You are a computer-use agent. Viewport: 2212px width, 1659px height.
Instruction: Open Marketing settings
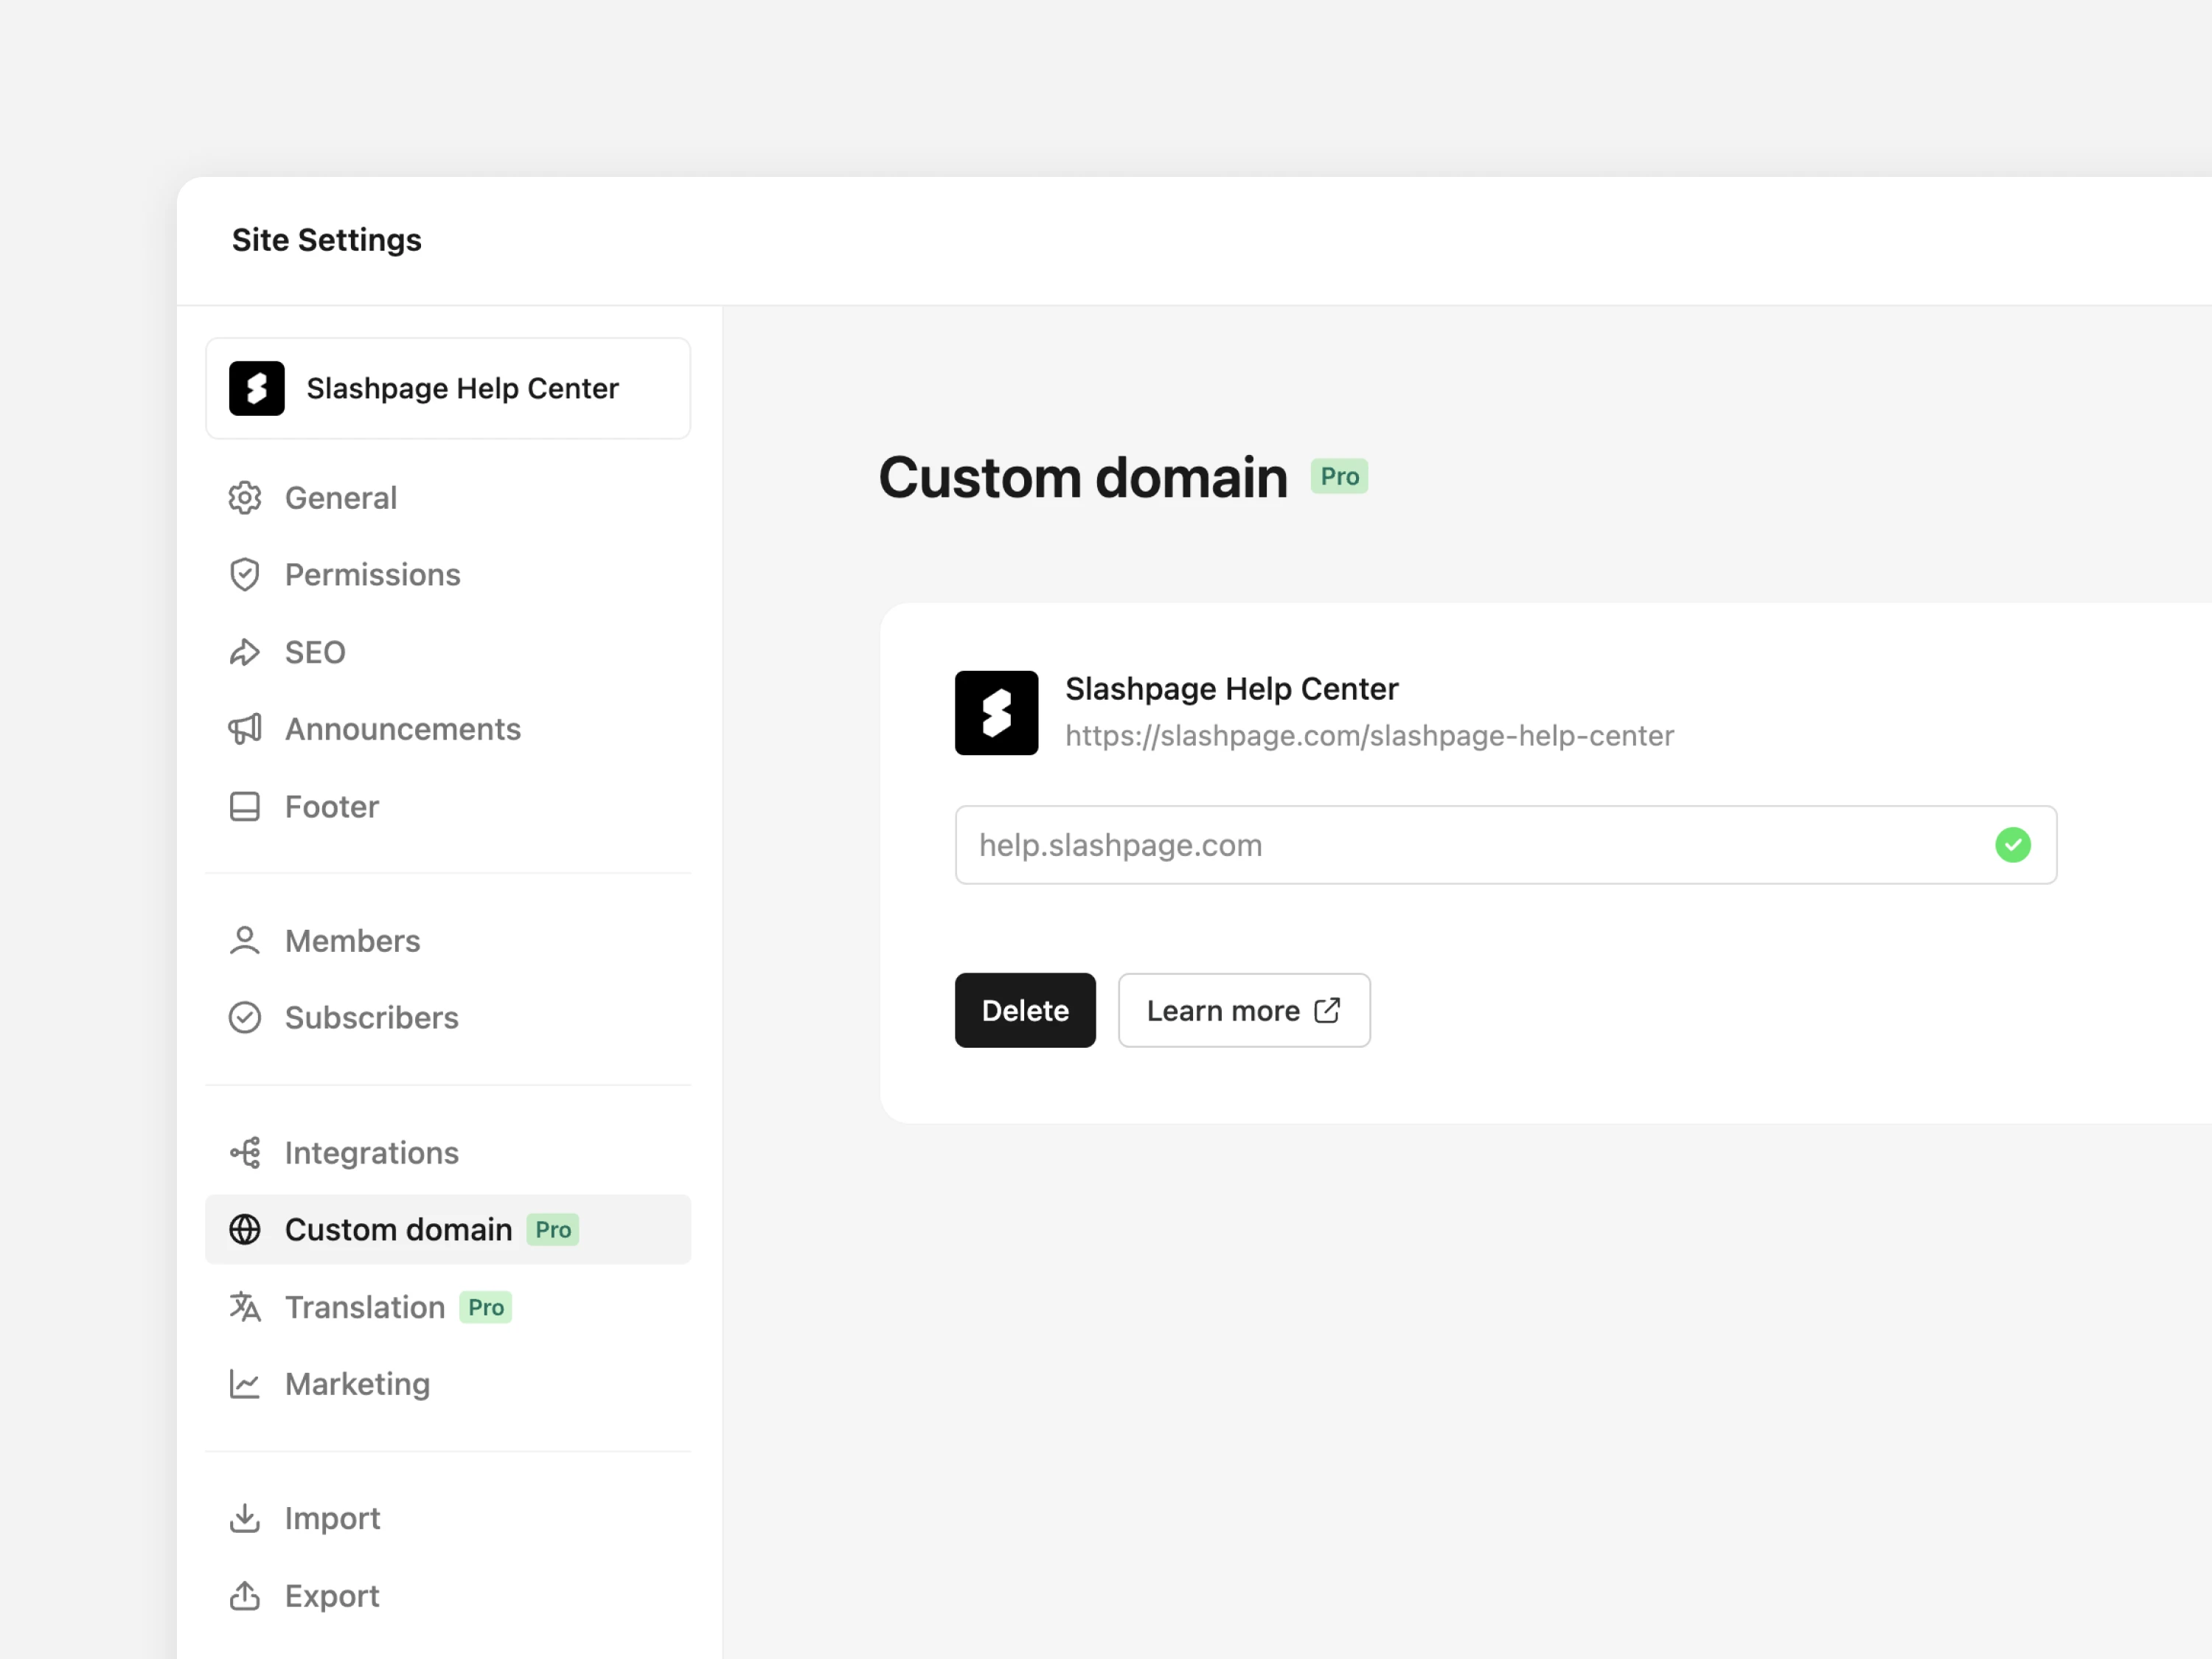448,1384
